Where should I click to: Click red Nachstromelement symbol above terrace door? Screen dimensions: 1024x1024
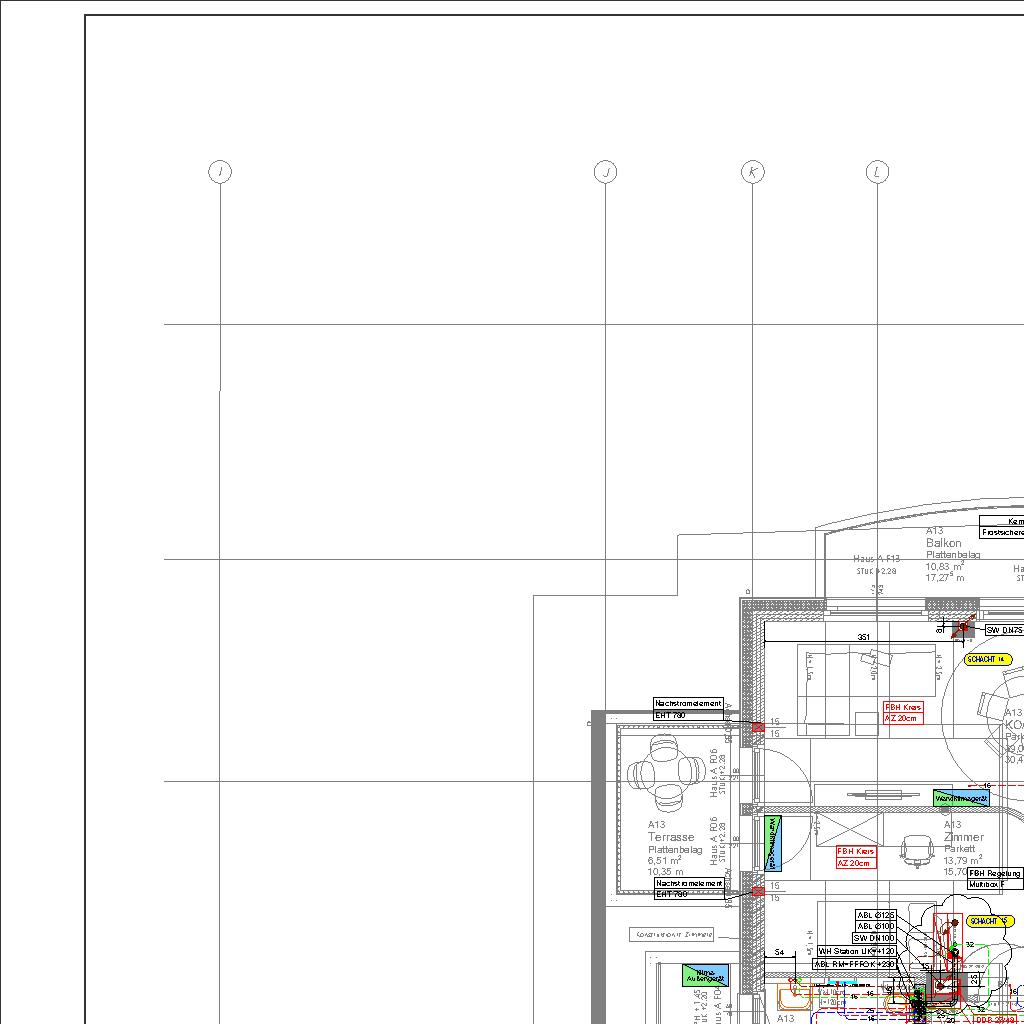758,727
